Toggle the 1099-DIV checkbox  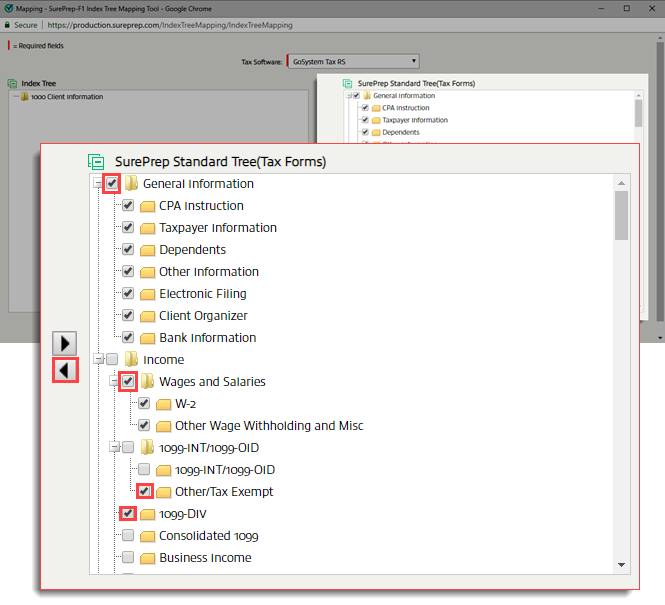[128, 514]
